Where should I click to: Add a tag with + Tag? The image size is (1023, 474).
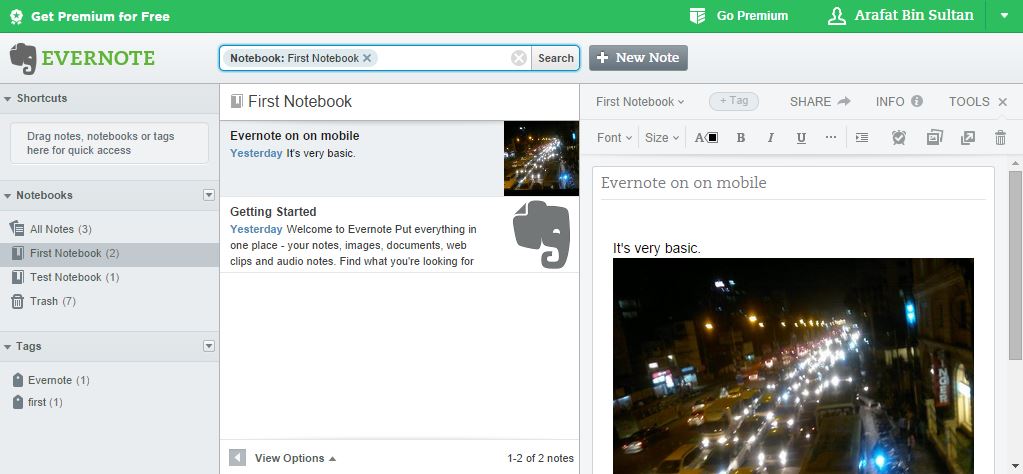click(733, 101)
